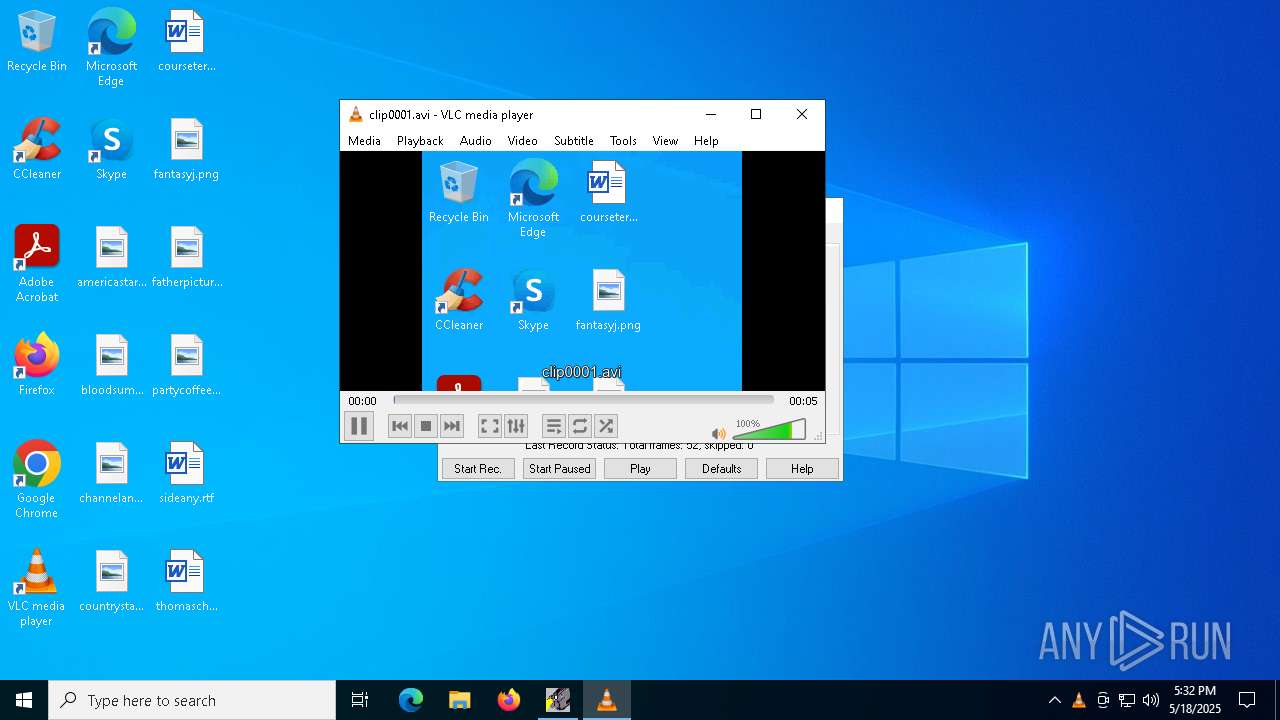This screenshot has width=1280, height=720.
Task: Toggle the VLC elapsed time display 00:00
Action: [x=362, y=401]
